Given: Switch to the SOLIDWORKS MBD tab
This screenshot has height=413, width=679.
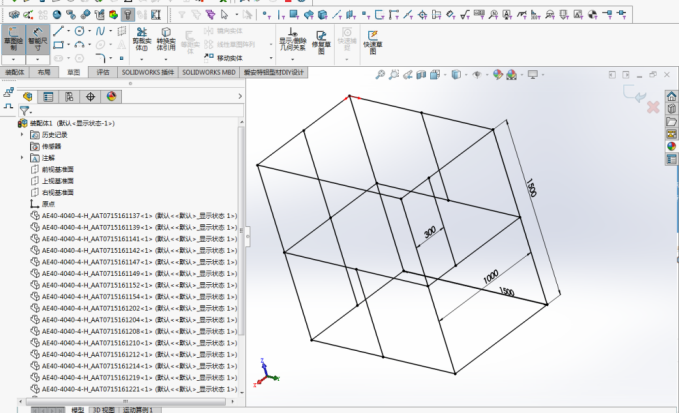Looking at the screenshot, I should [208, 73].
